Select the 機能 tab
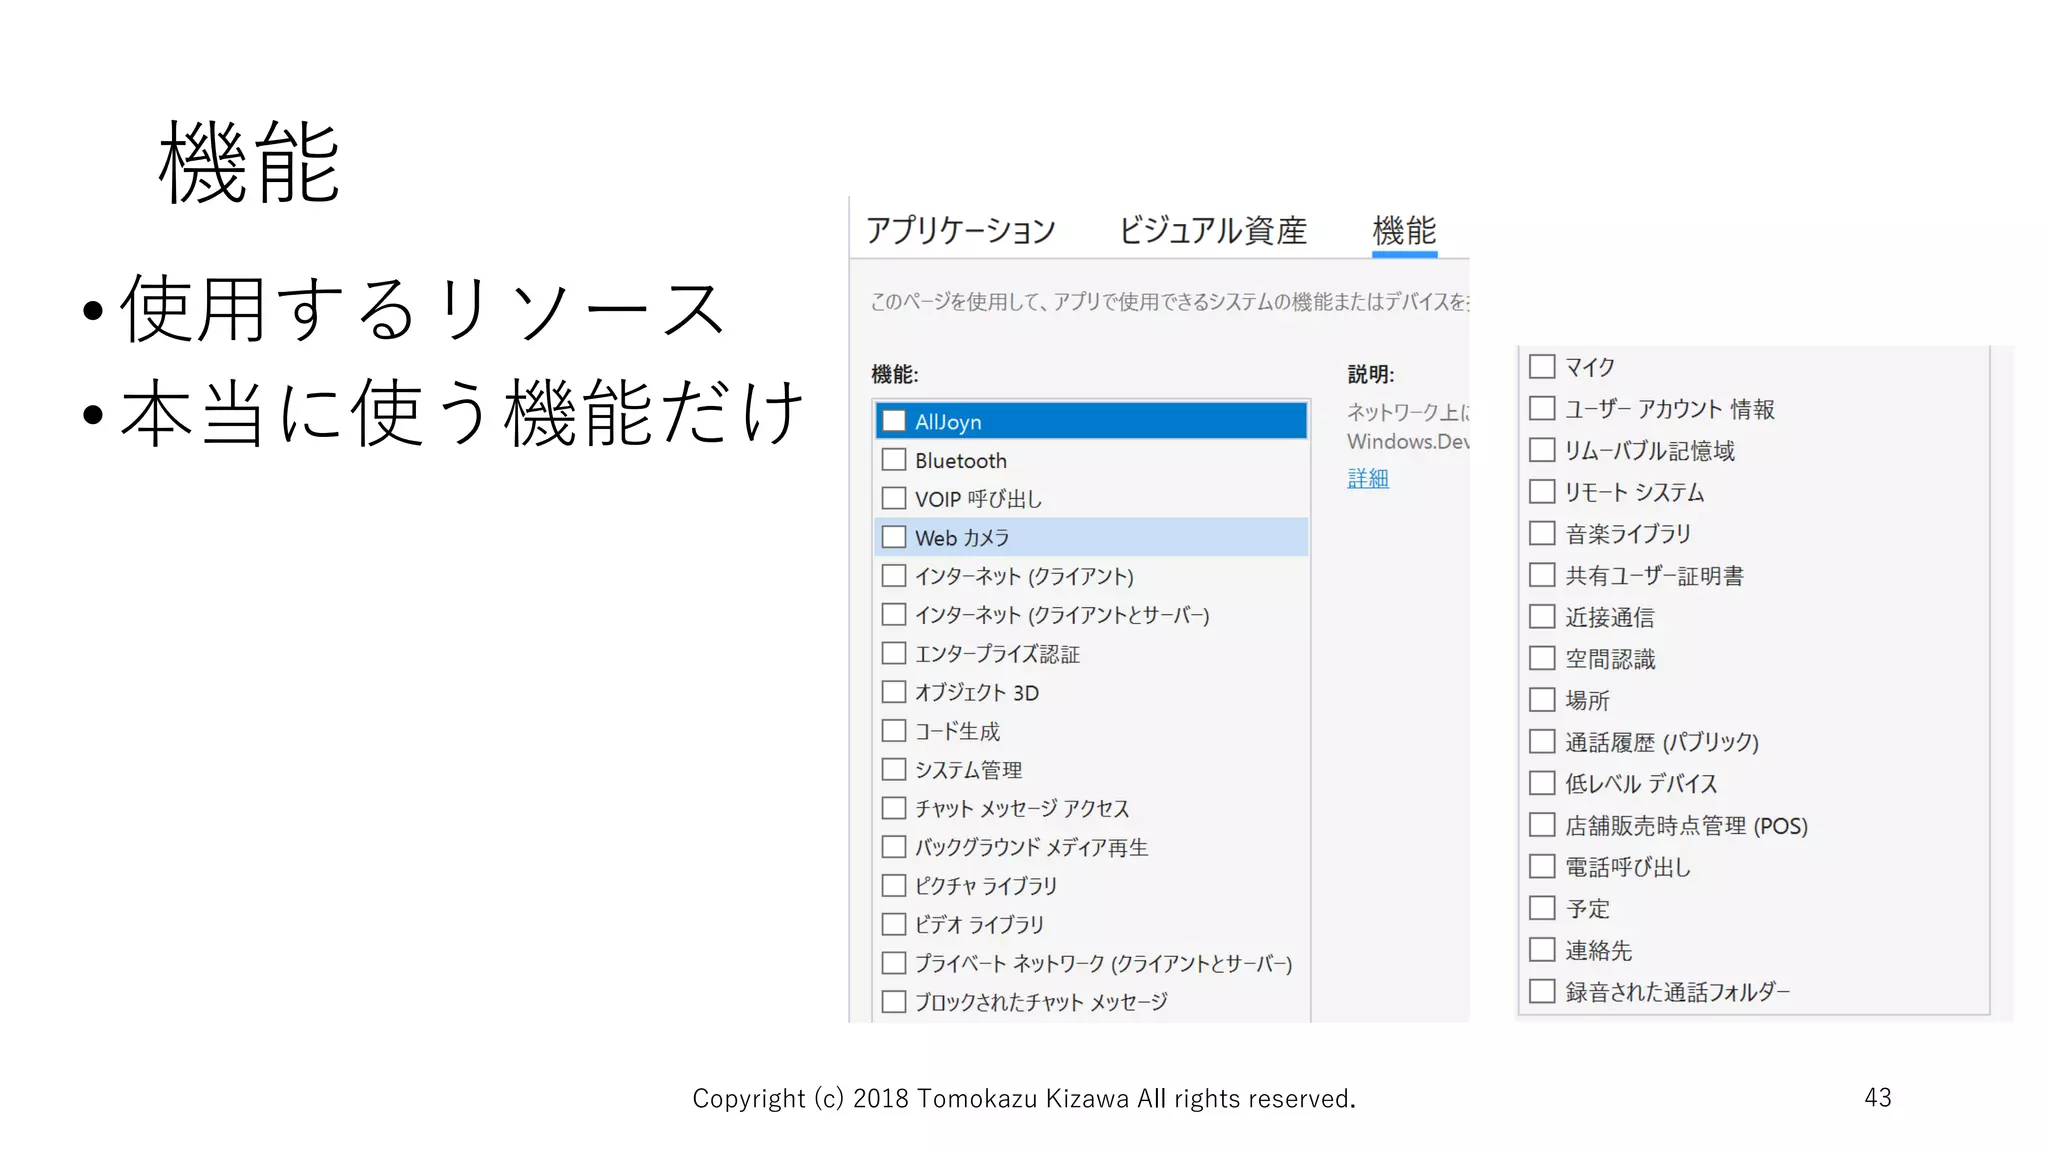This screenshot has height=1152, width=2048. click(x=1404, y=230)
